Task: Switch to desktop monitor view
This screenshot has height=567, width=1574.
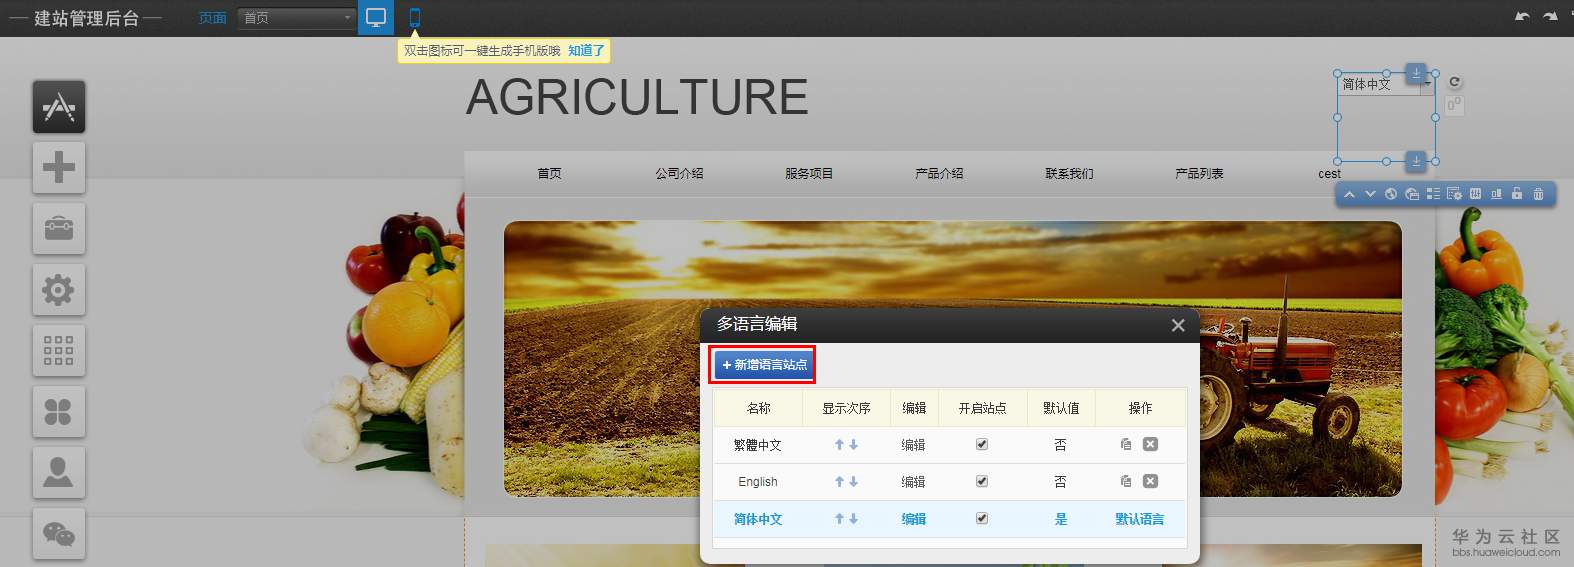Action: click(x=376, y=17)
